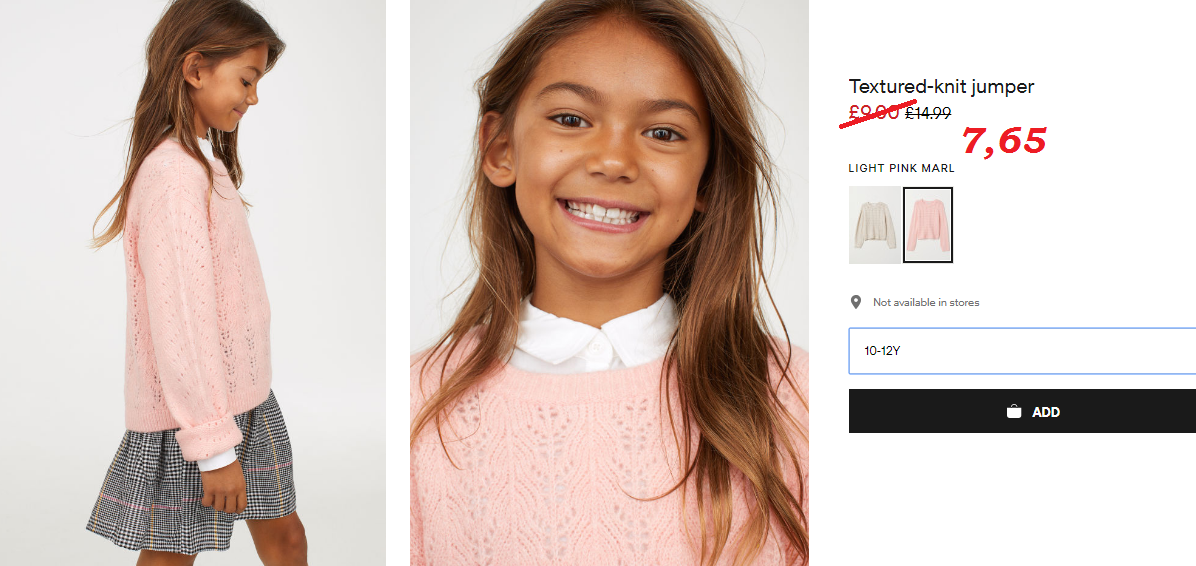
Task: Add the jumper to the bag
Action: click(1022, 411)
